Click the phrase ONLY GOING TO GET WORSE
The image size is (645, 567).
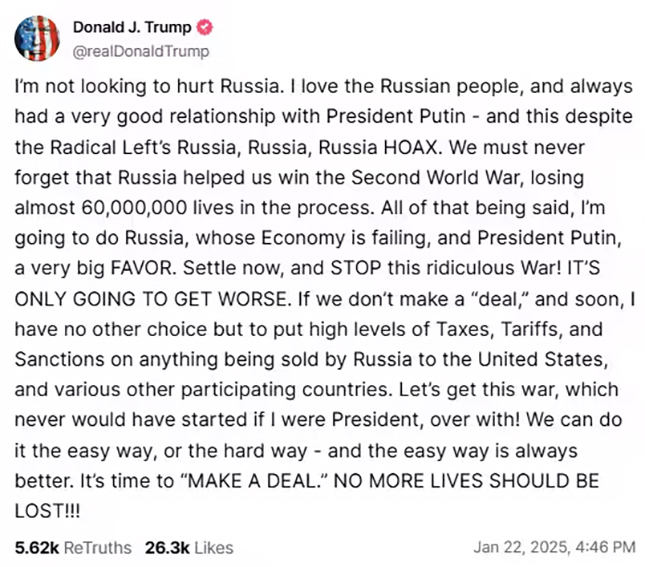click(151, 299)
